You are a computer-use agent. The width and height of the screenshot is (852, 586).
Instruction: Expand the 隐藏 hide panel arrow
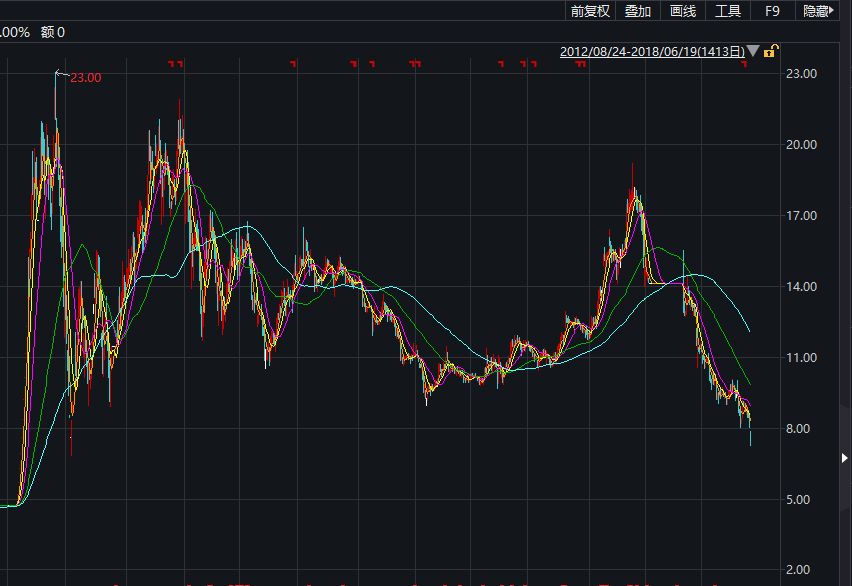tap(818, 11)
